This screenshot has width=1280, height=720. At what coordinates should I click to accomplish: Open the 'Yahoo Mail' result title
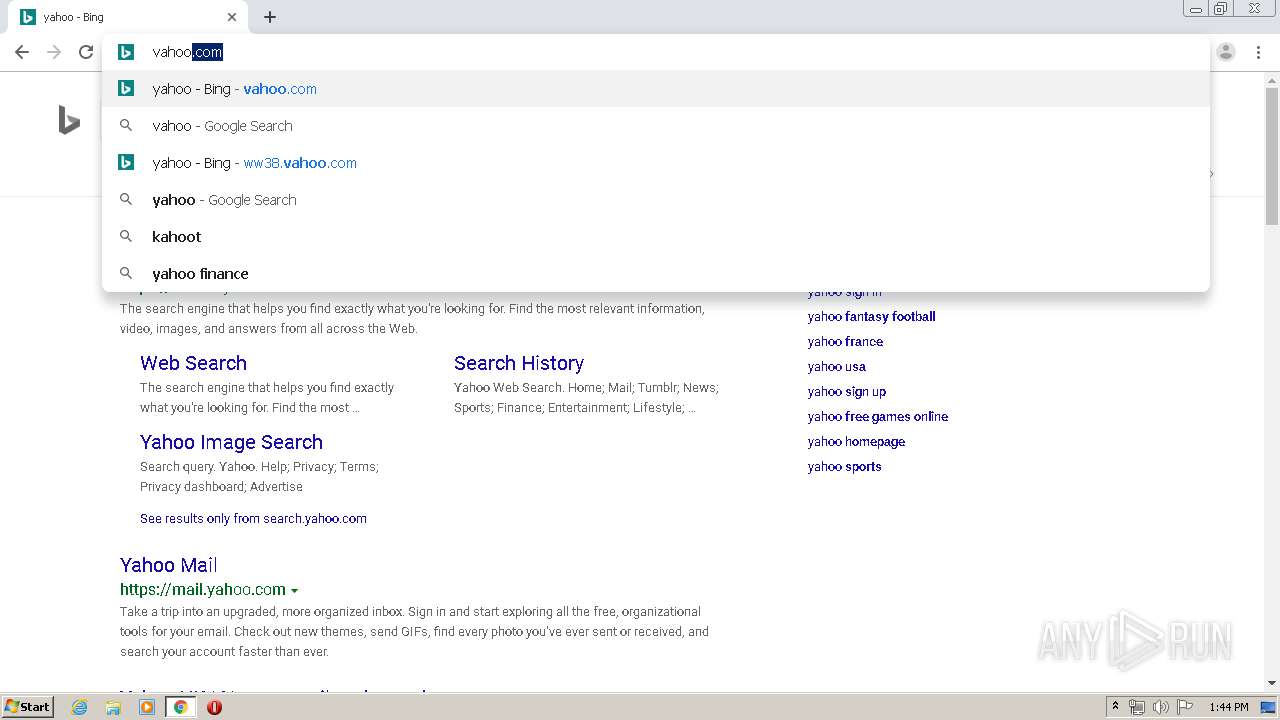(x=168, y=565)
